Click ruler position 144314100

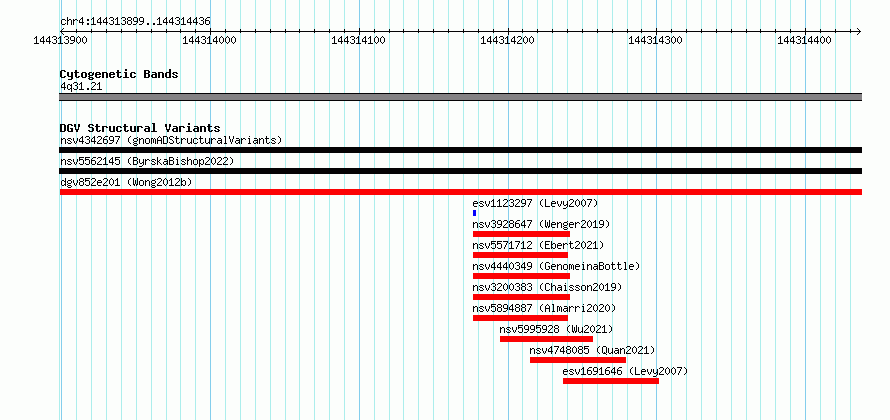(358, 40)
